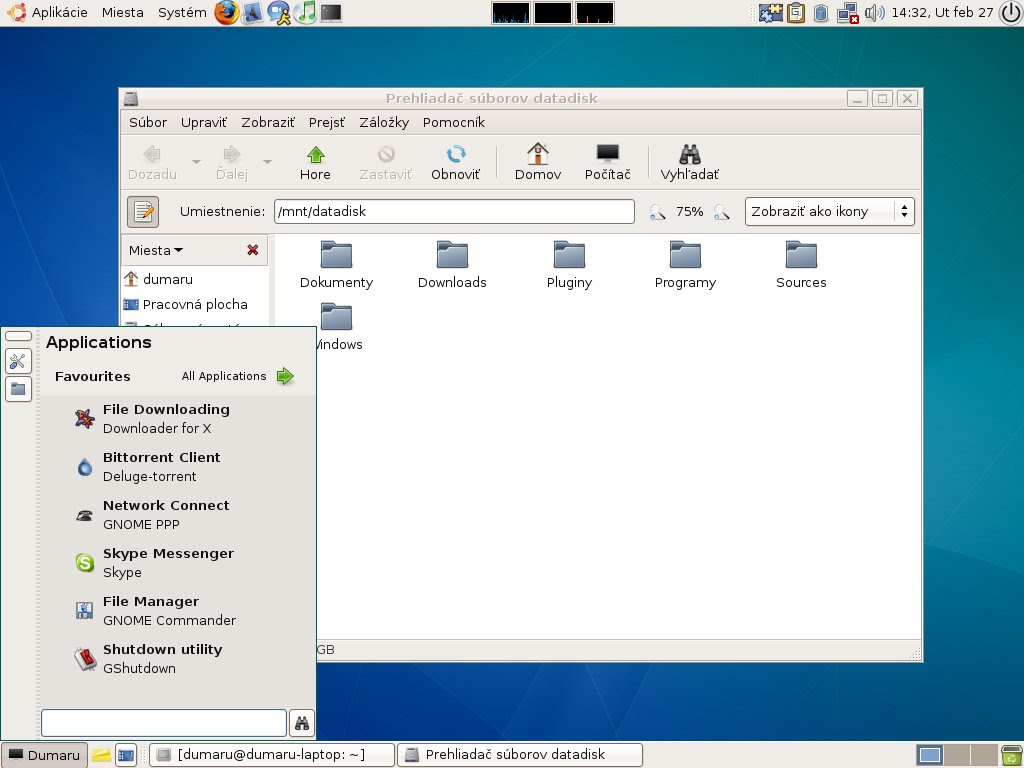The height and width of the screenshot is (768, 1024).
Task: Open the Zobraziť menu
Action: 268,122
